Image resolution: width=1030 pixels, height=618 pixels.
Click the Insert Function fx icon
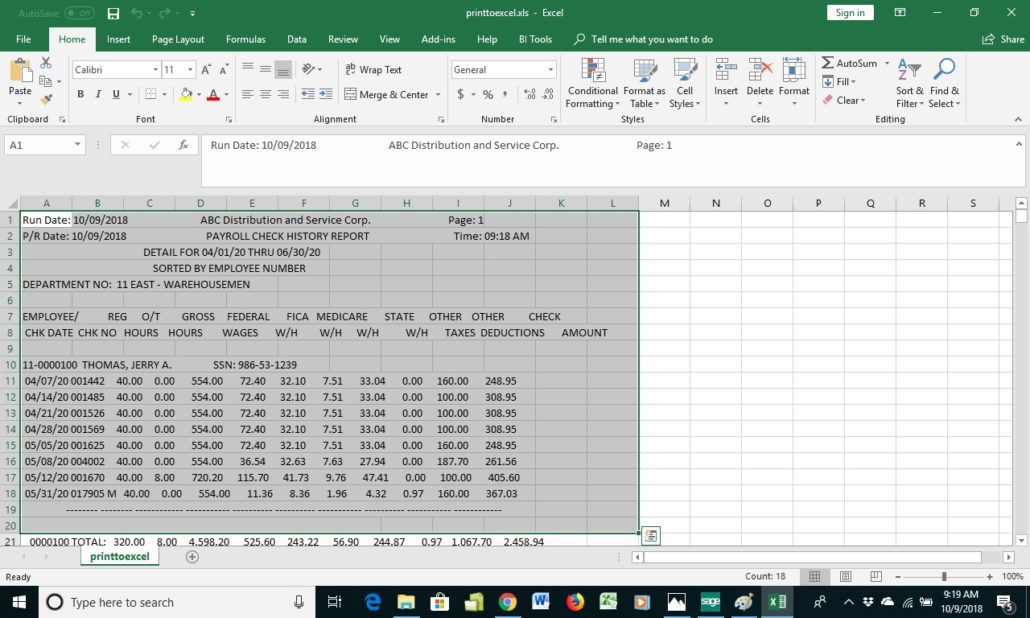183,145
